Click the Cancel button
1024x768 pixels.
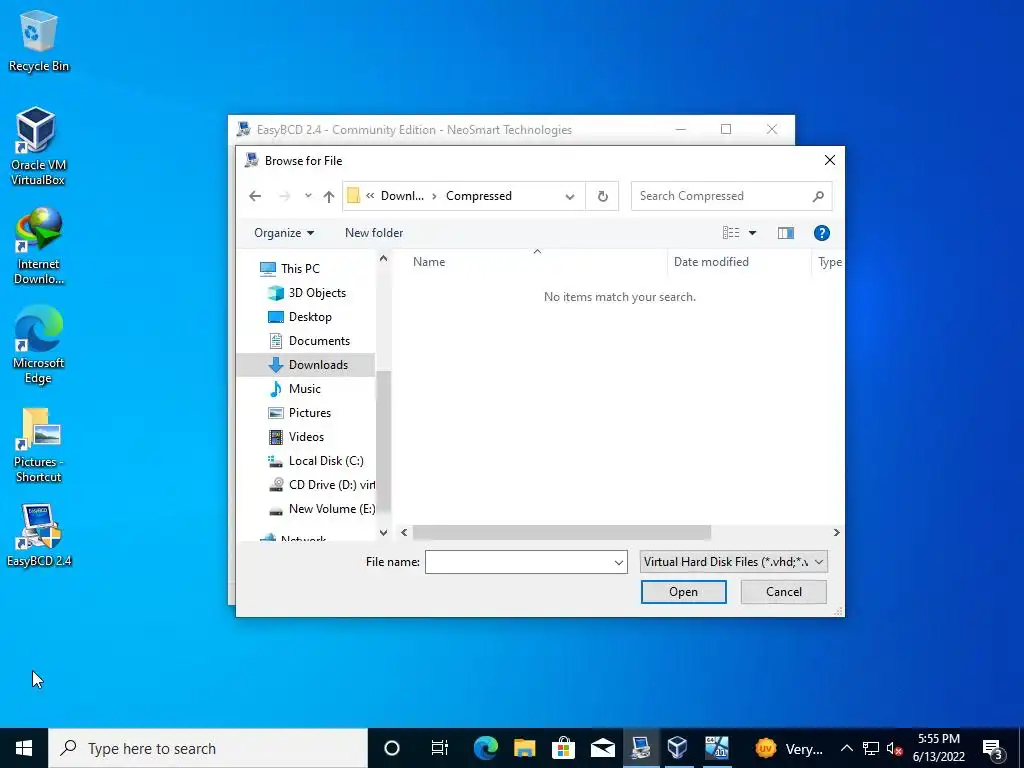click(x=784, y=592)
